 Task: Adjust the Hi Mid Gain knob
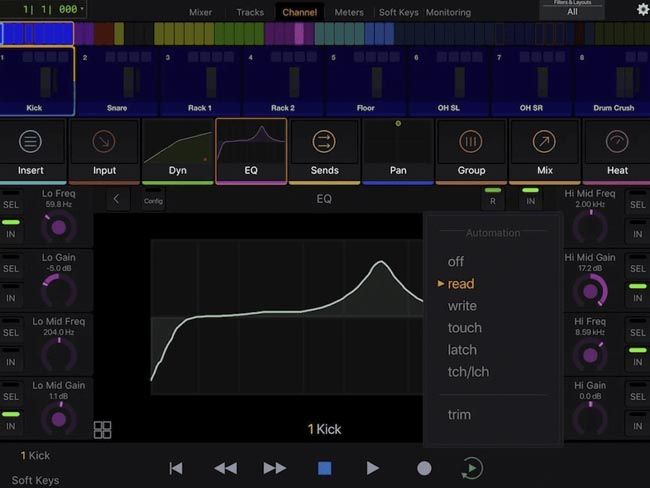click(x=590, y=291)
